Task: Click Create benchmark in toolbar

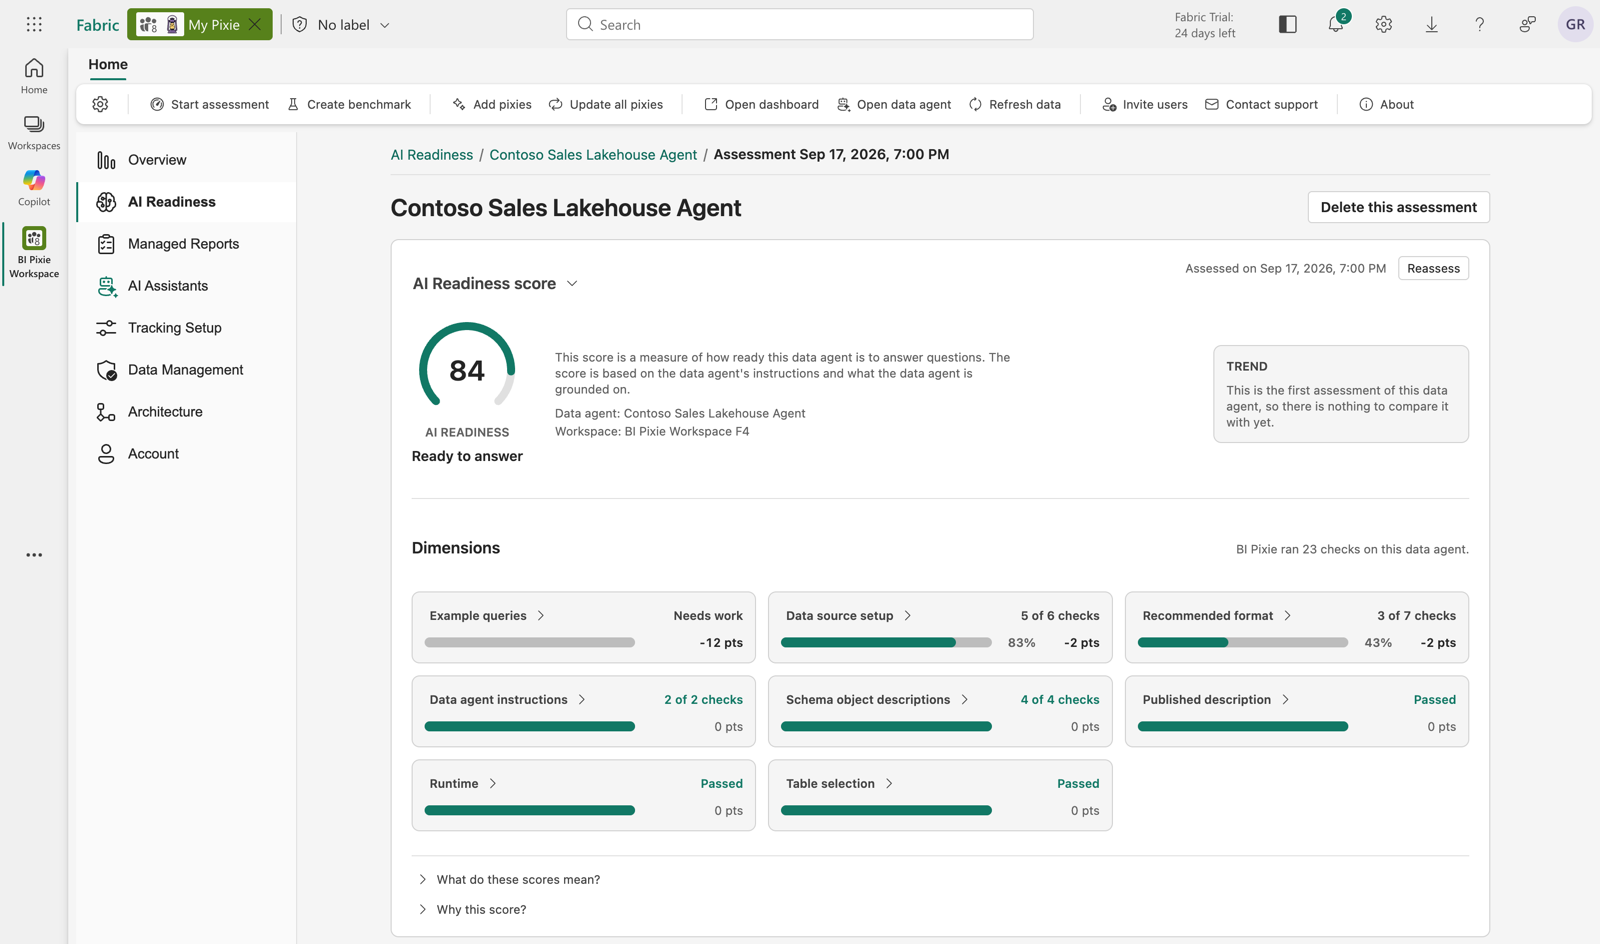Action: 349,104
